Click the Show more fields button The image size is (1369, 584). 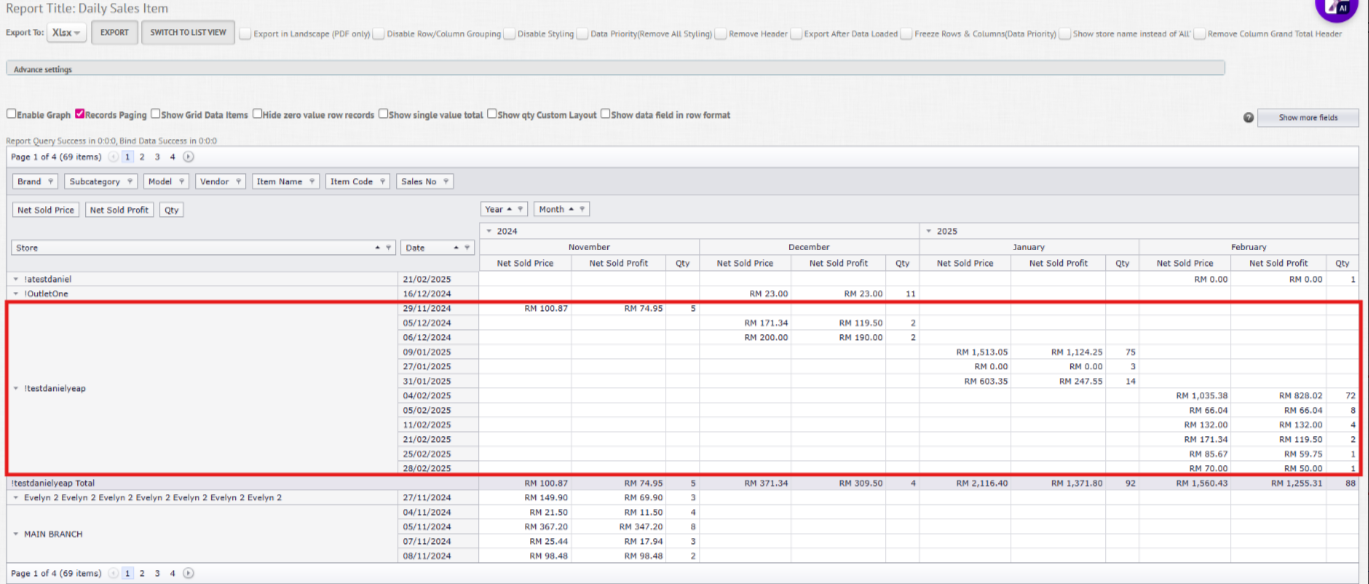(x=1307, y=118)
